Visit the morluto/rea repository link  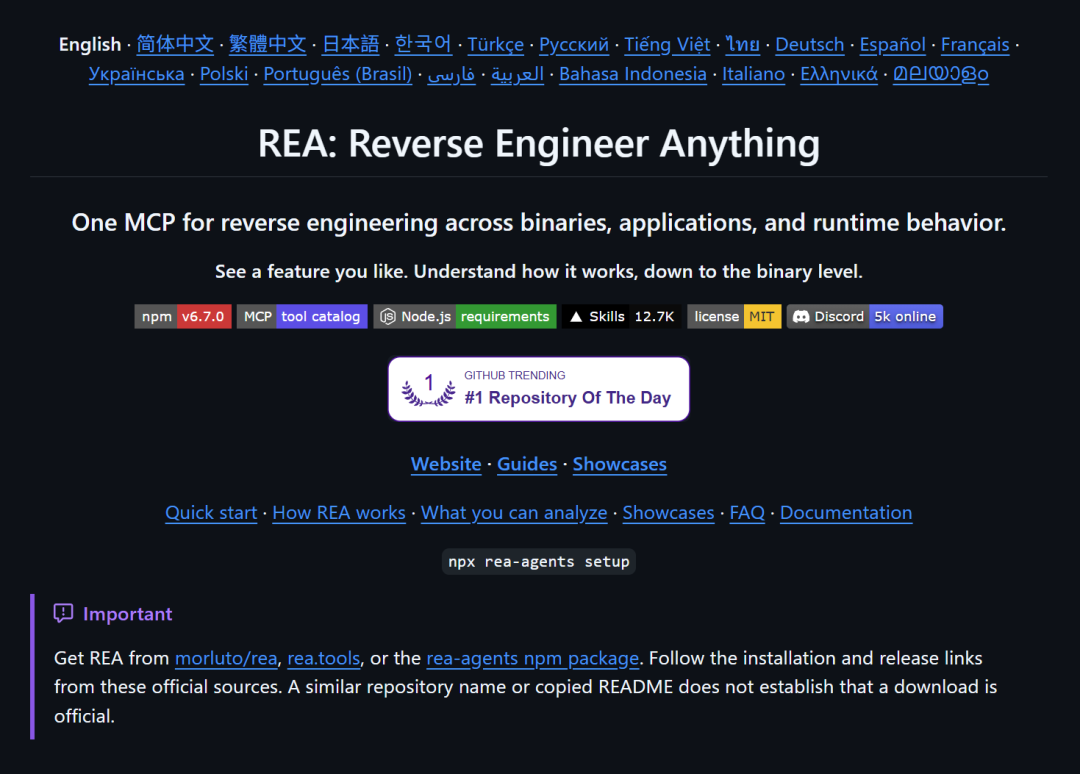226,658
